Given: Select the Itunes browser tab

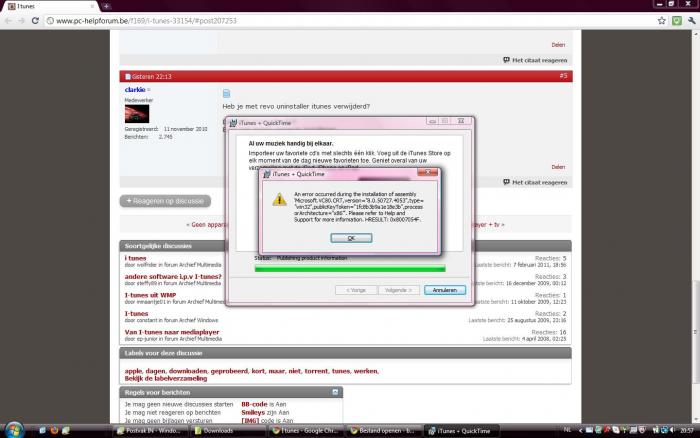Looking at the screenshot, I should 49,6.
